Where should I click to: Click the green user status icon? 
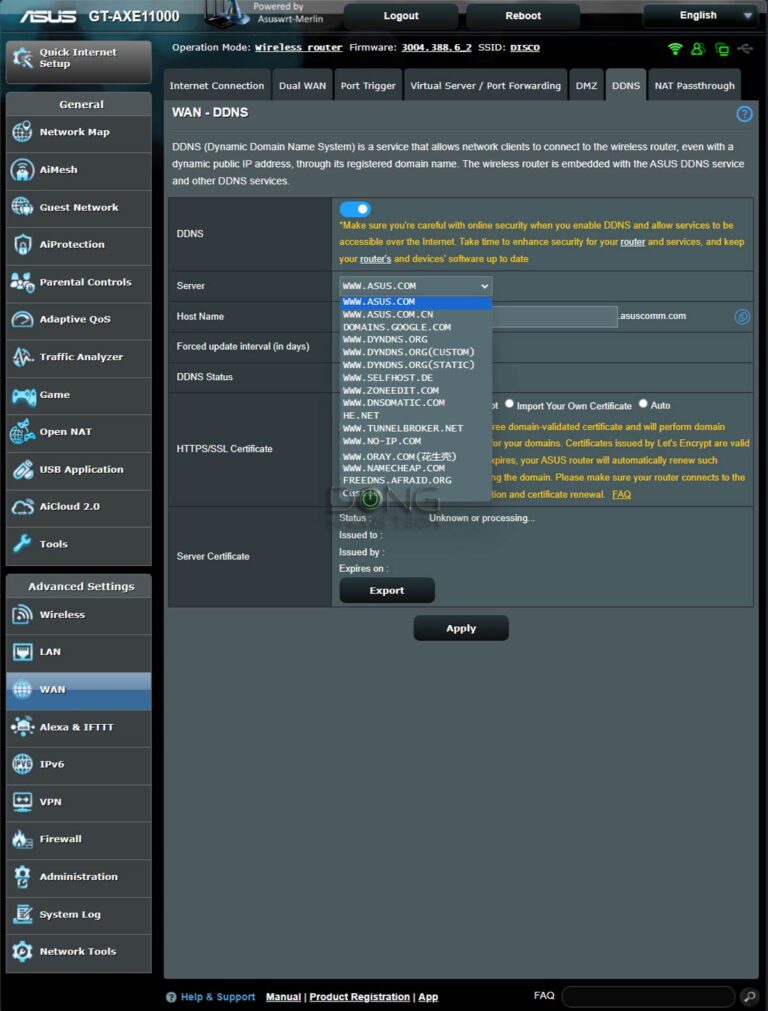tap(697, 48)
